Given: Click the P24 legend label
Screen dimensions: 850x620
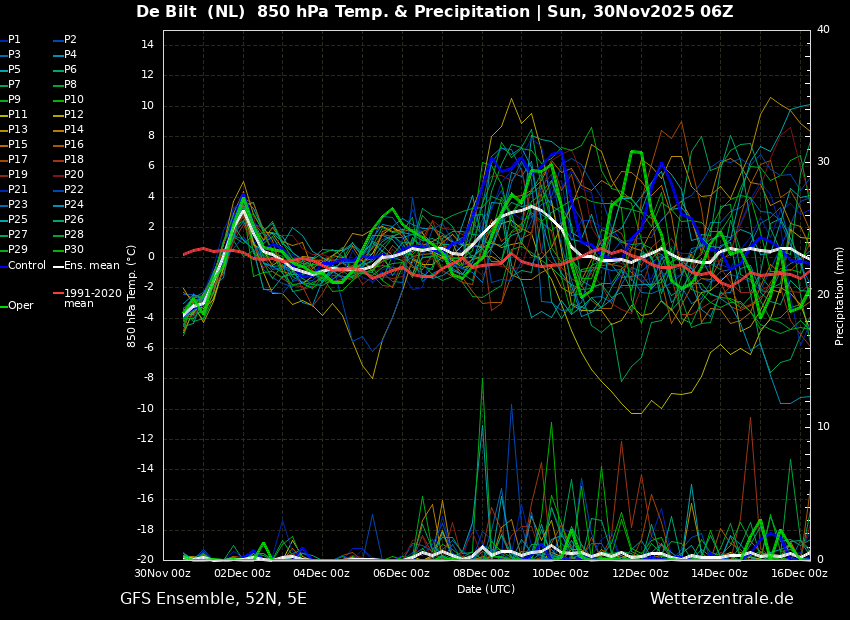Looking at the screenshot, I should (68, 204).
